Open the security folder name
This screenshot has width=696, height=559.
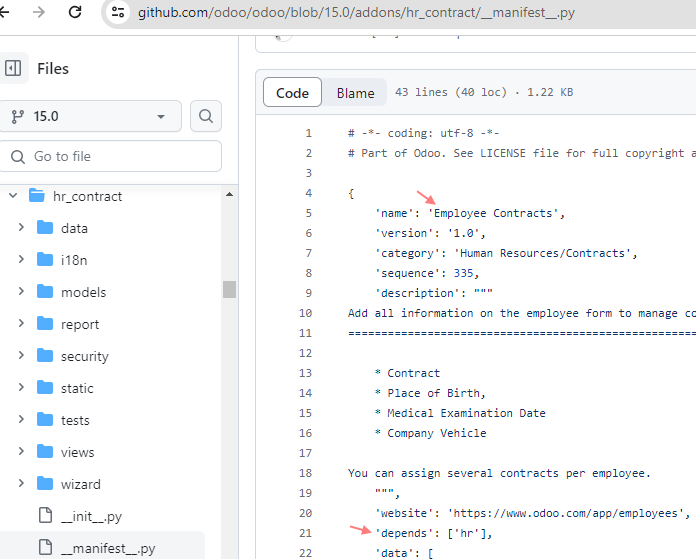pos(85,357)
